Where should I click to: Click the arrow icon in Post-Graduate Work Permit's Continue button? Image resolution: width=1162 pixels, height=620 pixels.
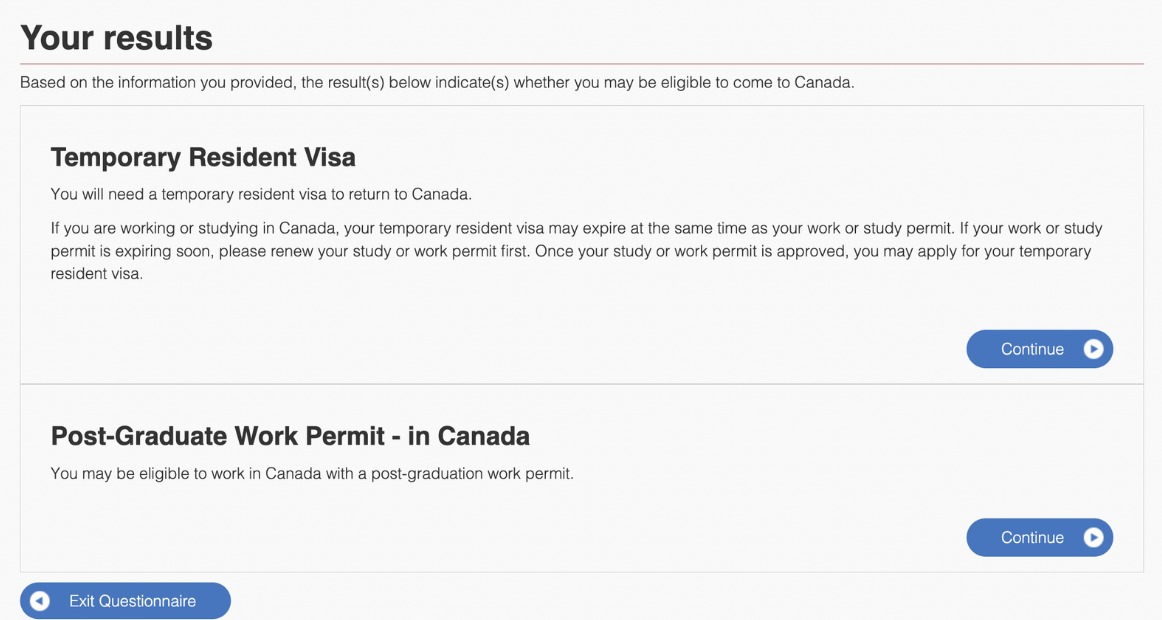click(1094, 537)
